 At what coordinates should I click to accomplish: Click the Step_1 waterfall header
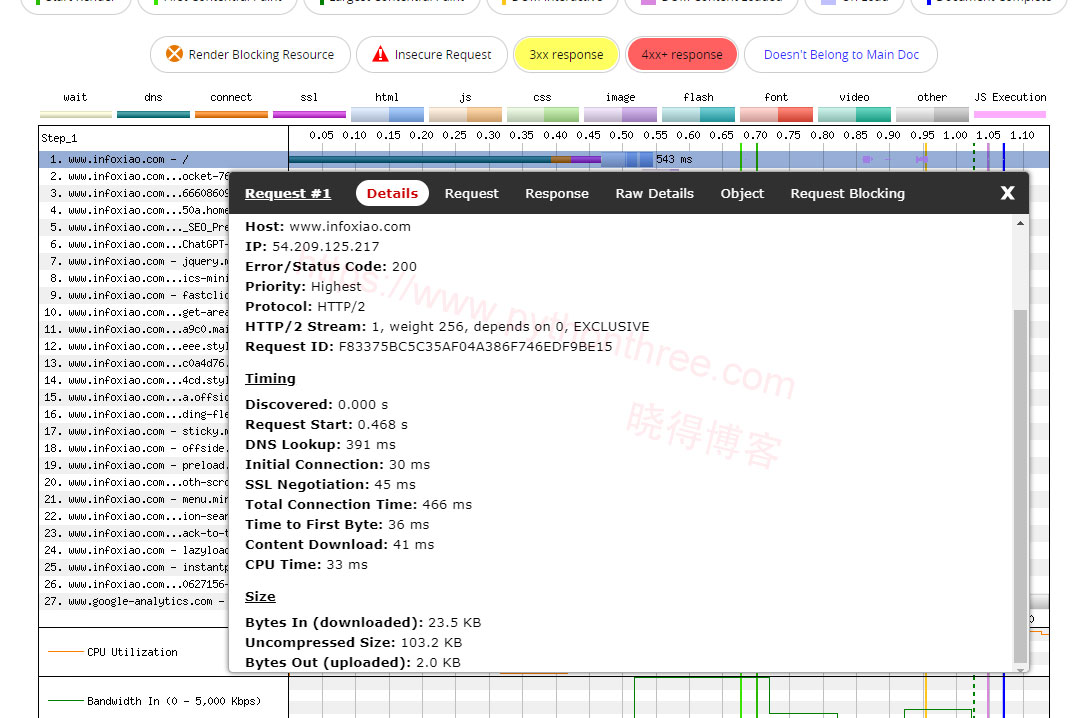click(59, 138)
